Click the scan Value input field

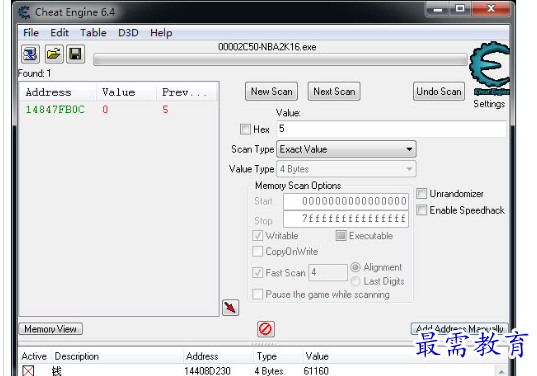(x=391, y=129)
